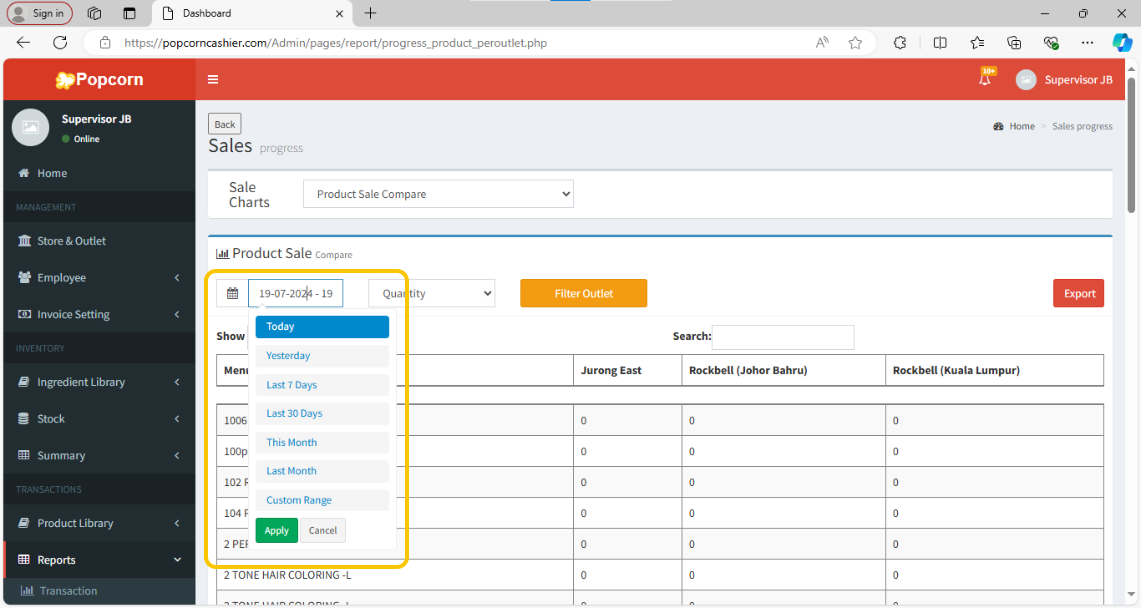The image size is (1141, 608).
Task: Click the Popcorn logo
Action: pos(100,79)
